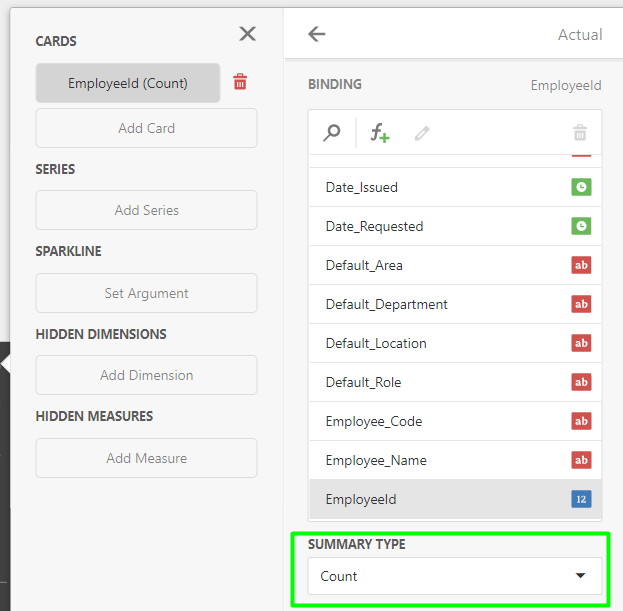
Task: Select the EmployeeId (Count) card
Action: pos(128,83)
